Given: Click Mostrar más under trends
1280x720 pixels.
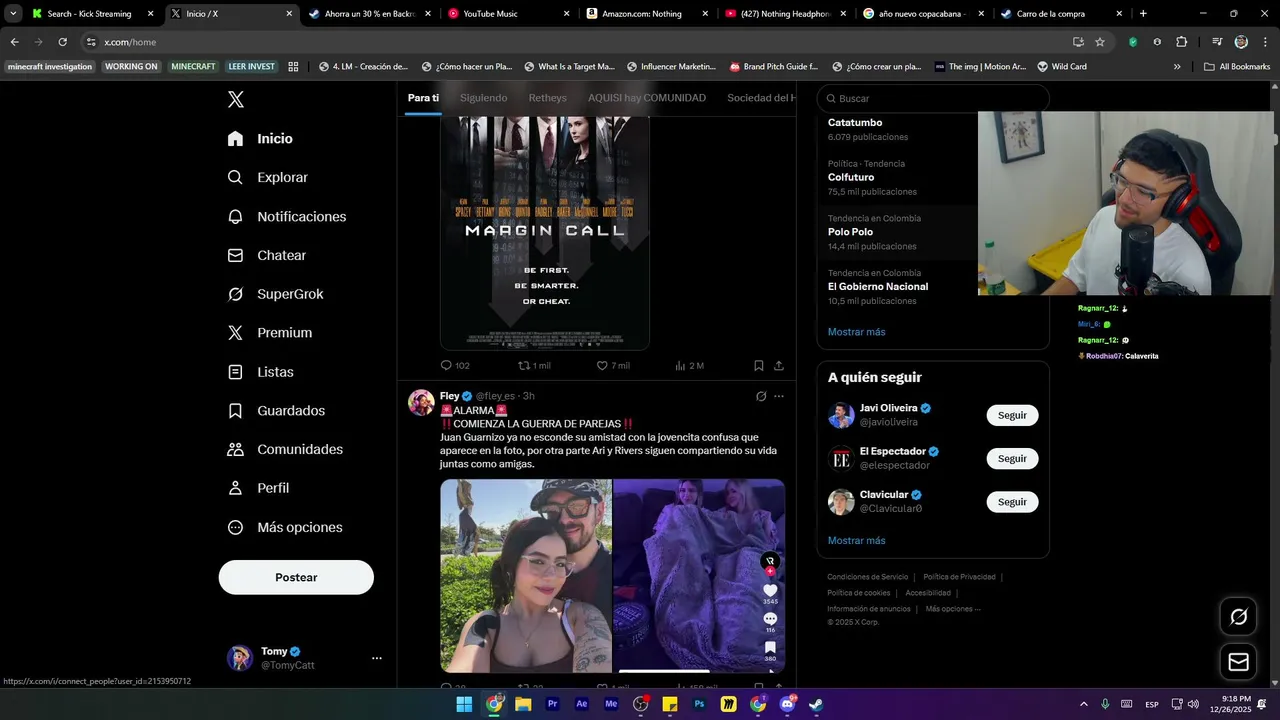Looking at the screenshot, I should click(856, 332).
